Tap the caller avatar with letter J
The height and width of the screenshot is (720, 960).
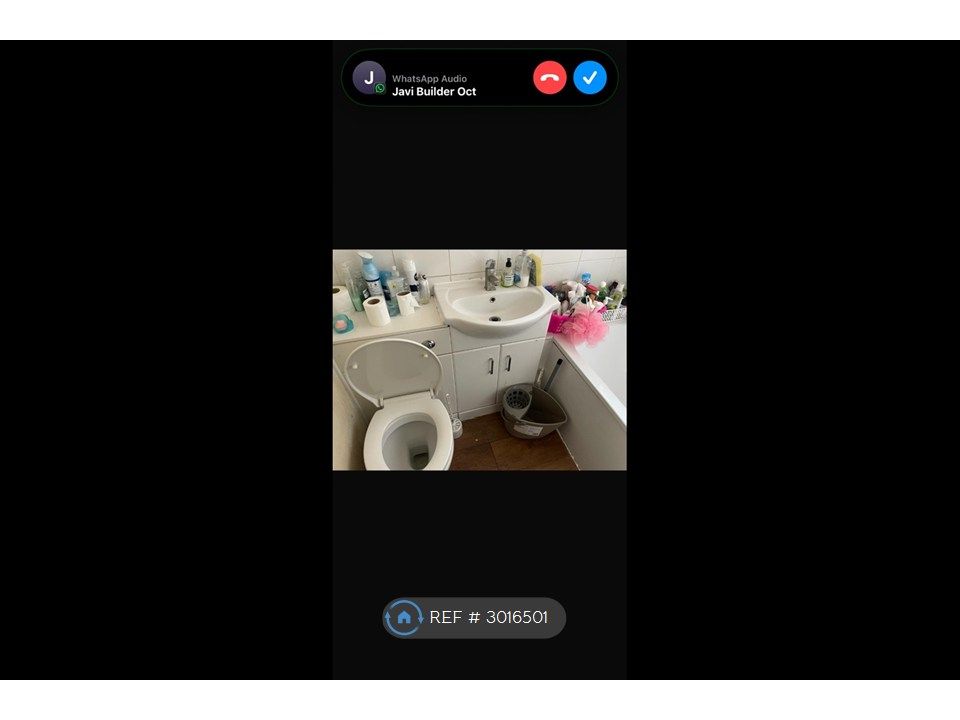click(369, 78)
